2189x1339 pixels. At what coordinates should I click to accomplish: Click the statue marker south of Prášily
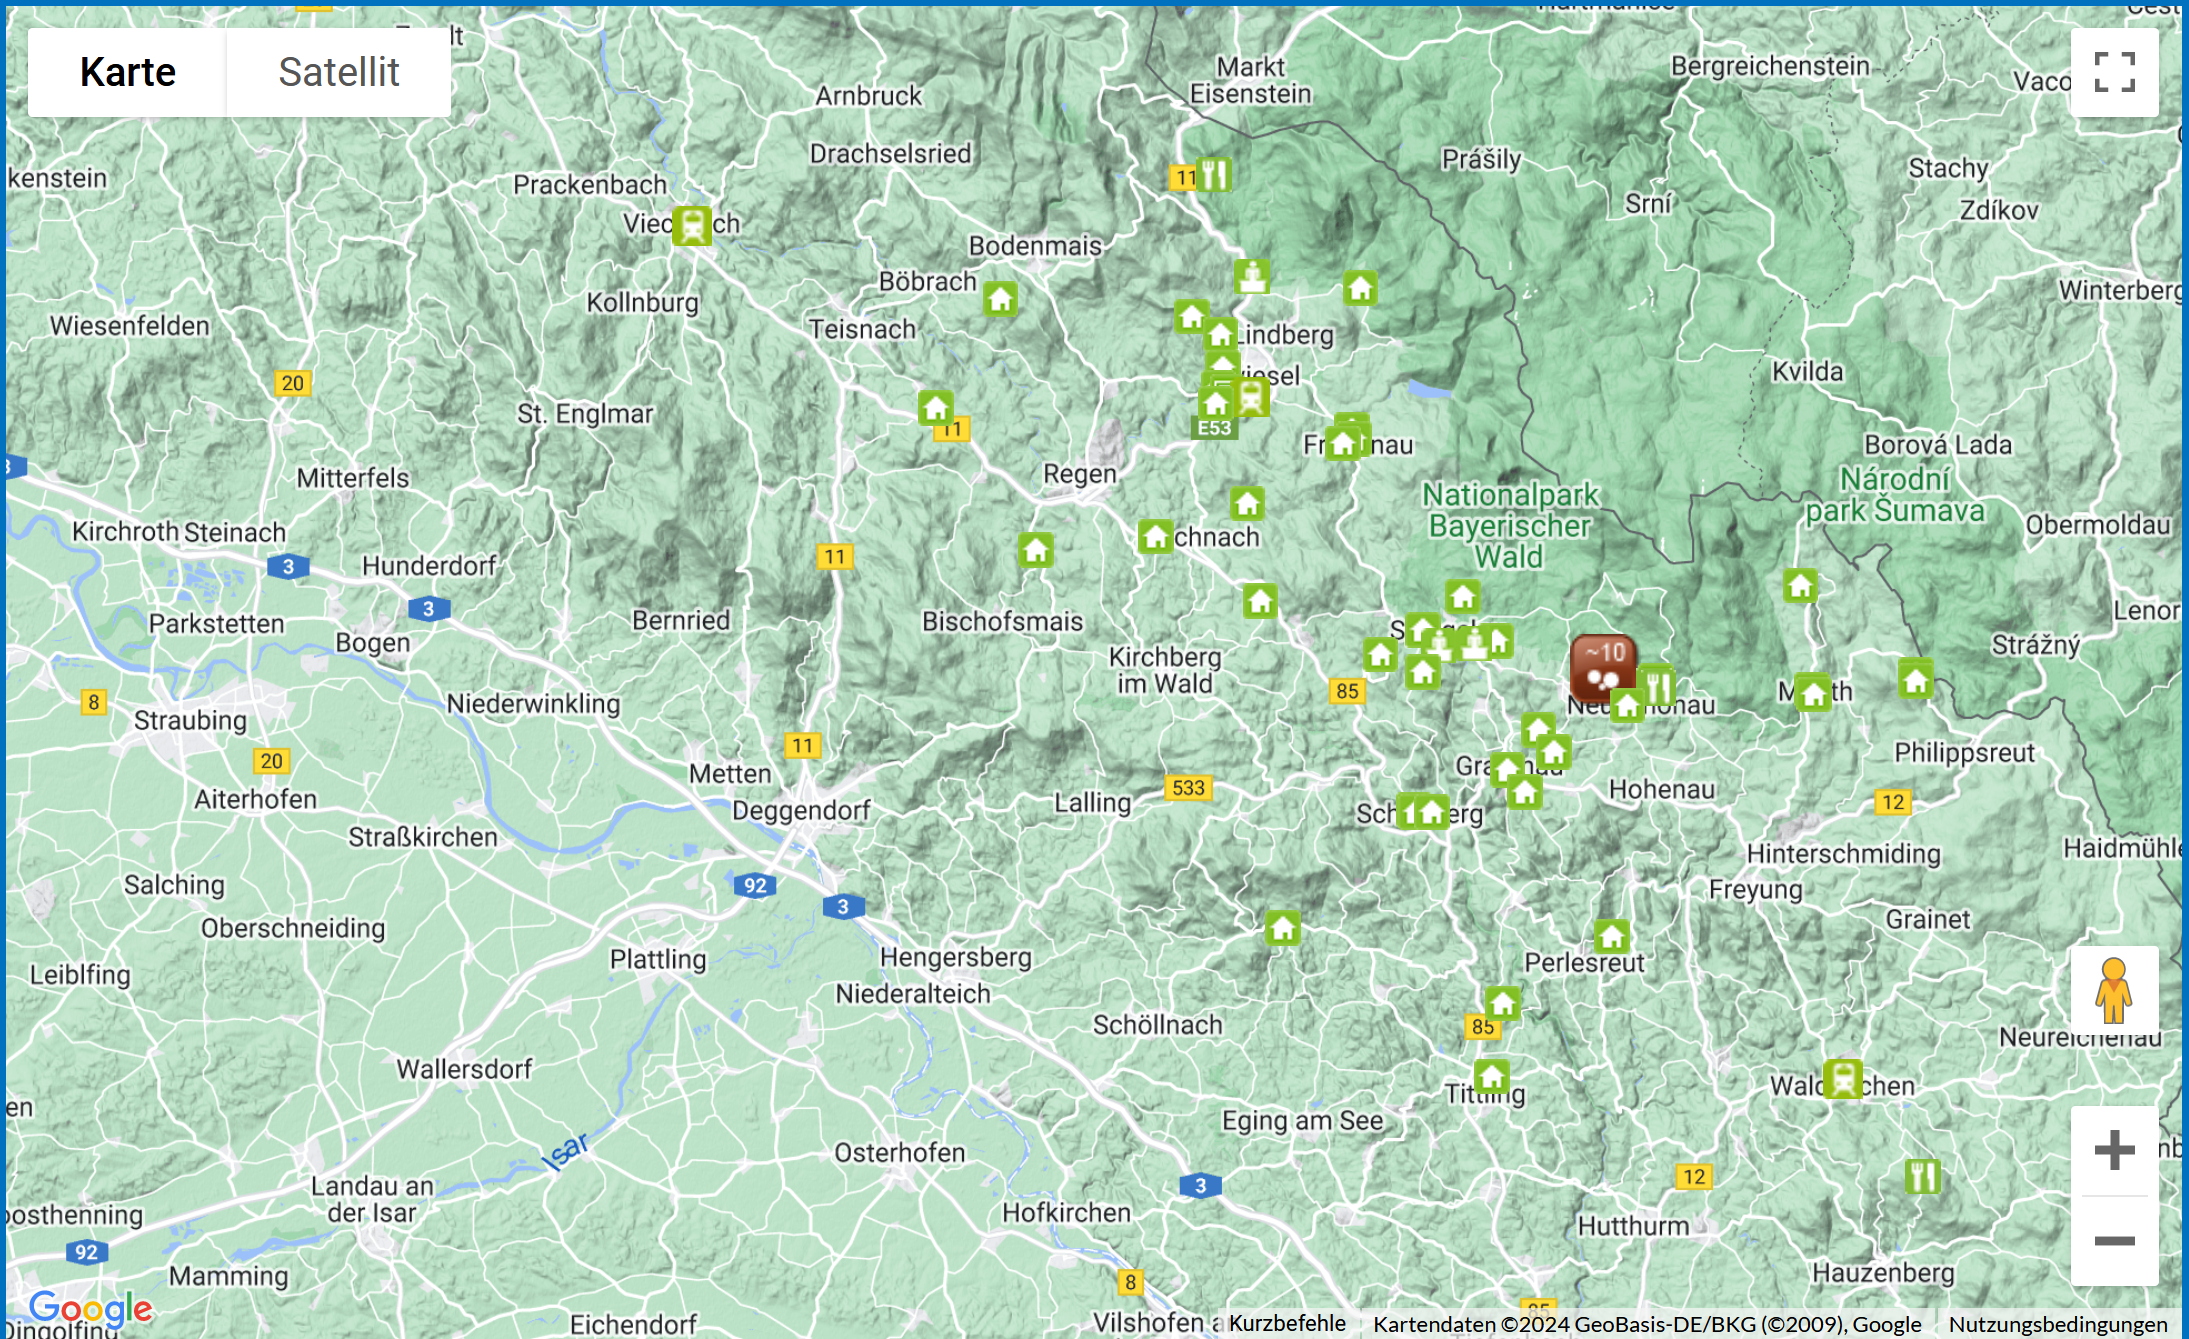(1252, 275)
